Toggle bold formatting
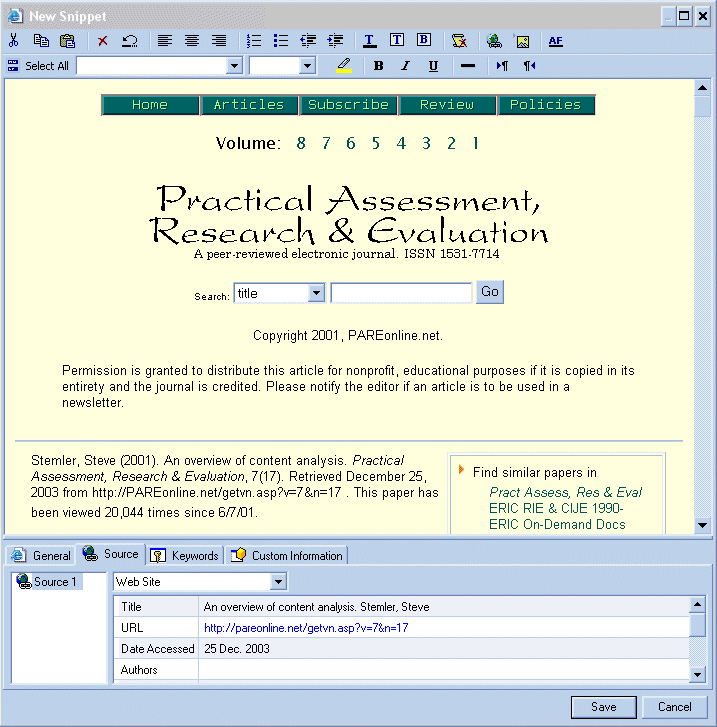 point(378,66)
